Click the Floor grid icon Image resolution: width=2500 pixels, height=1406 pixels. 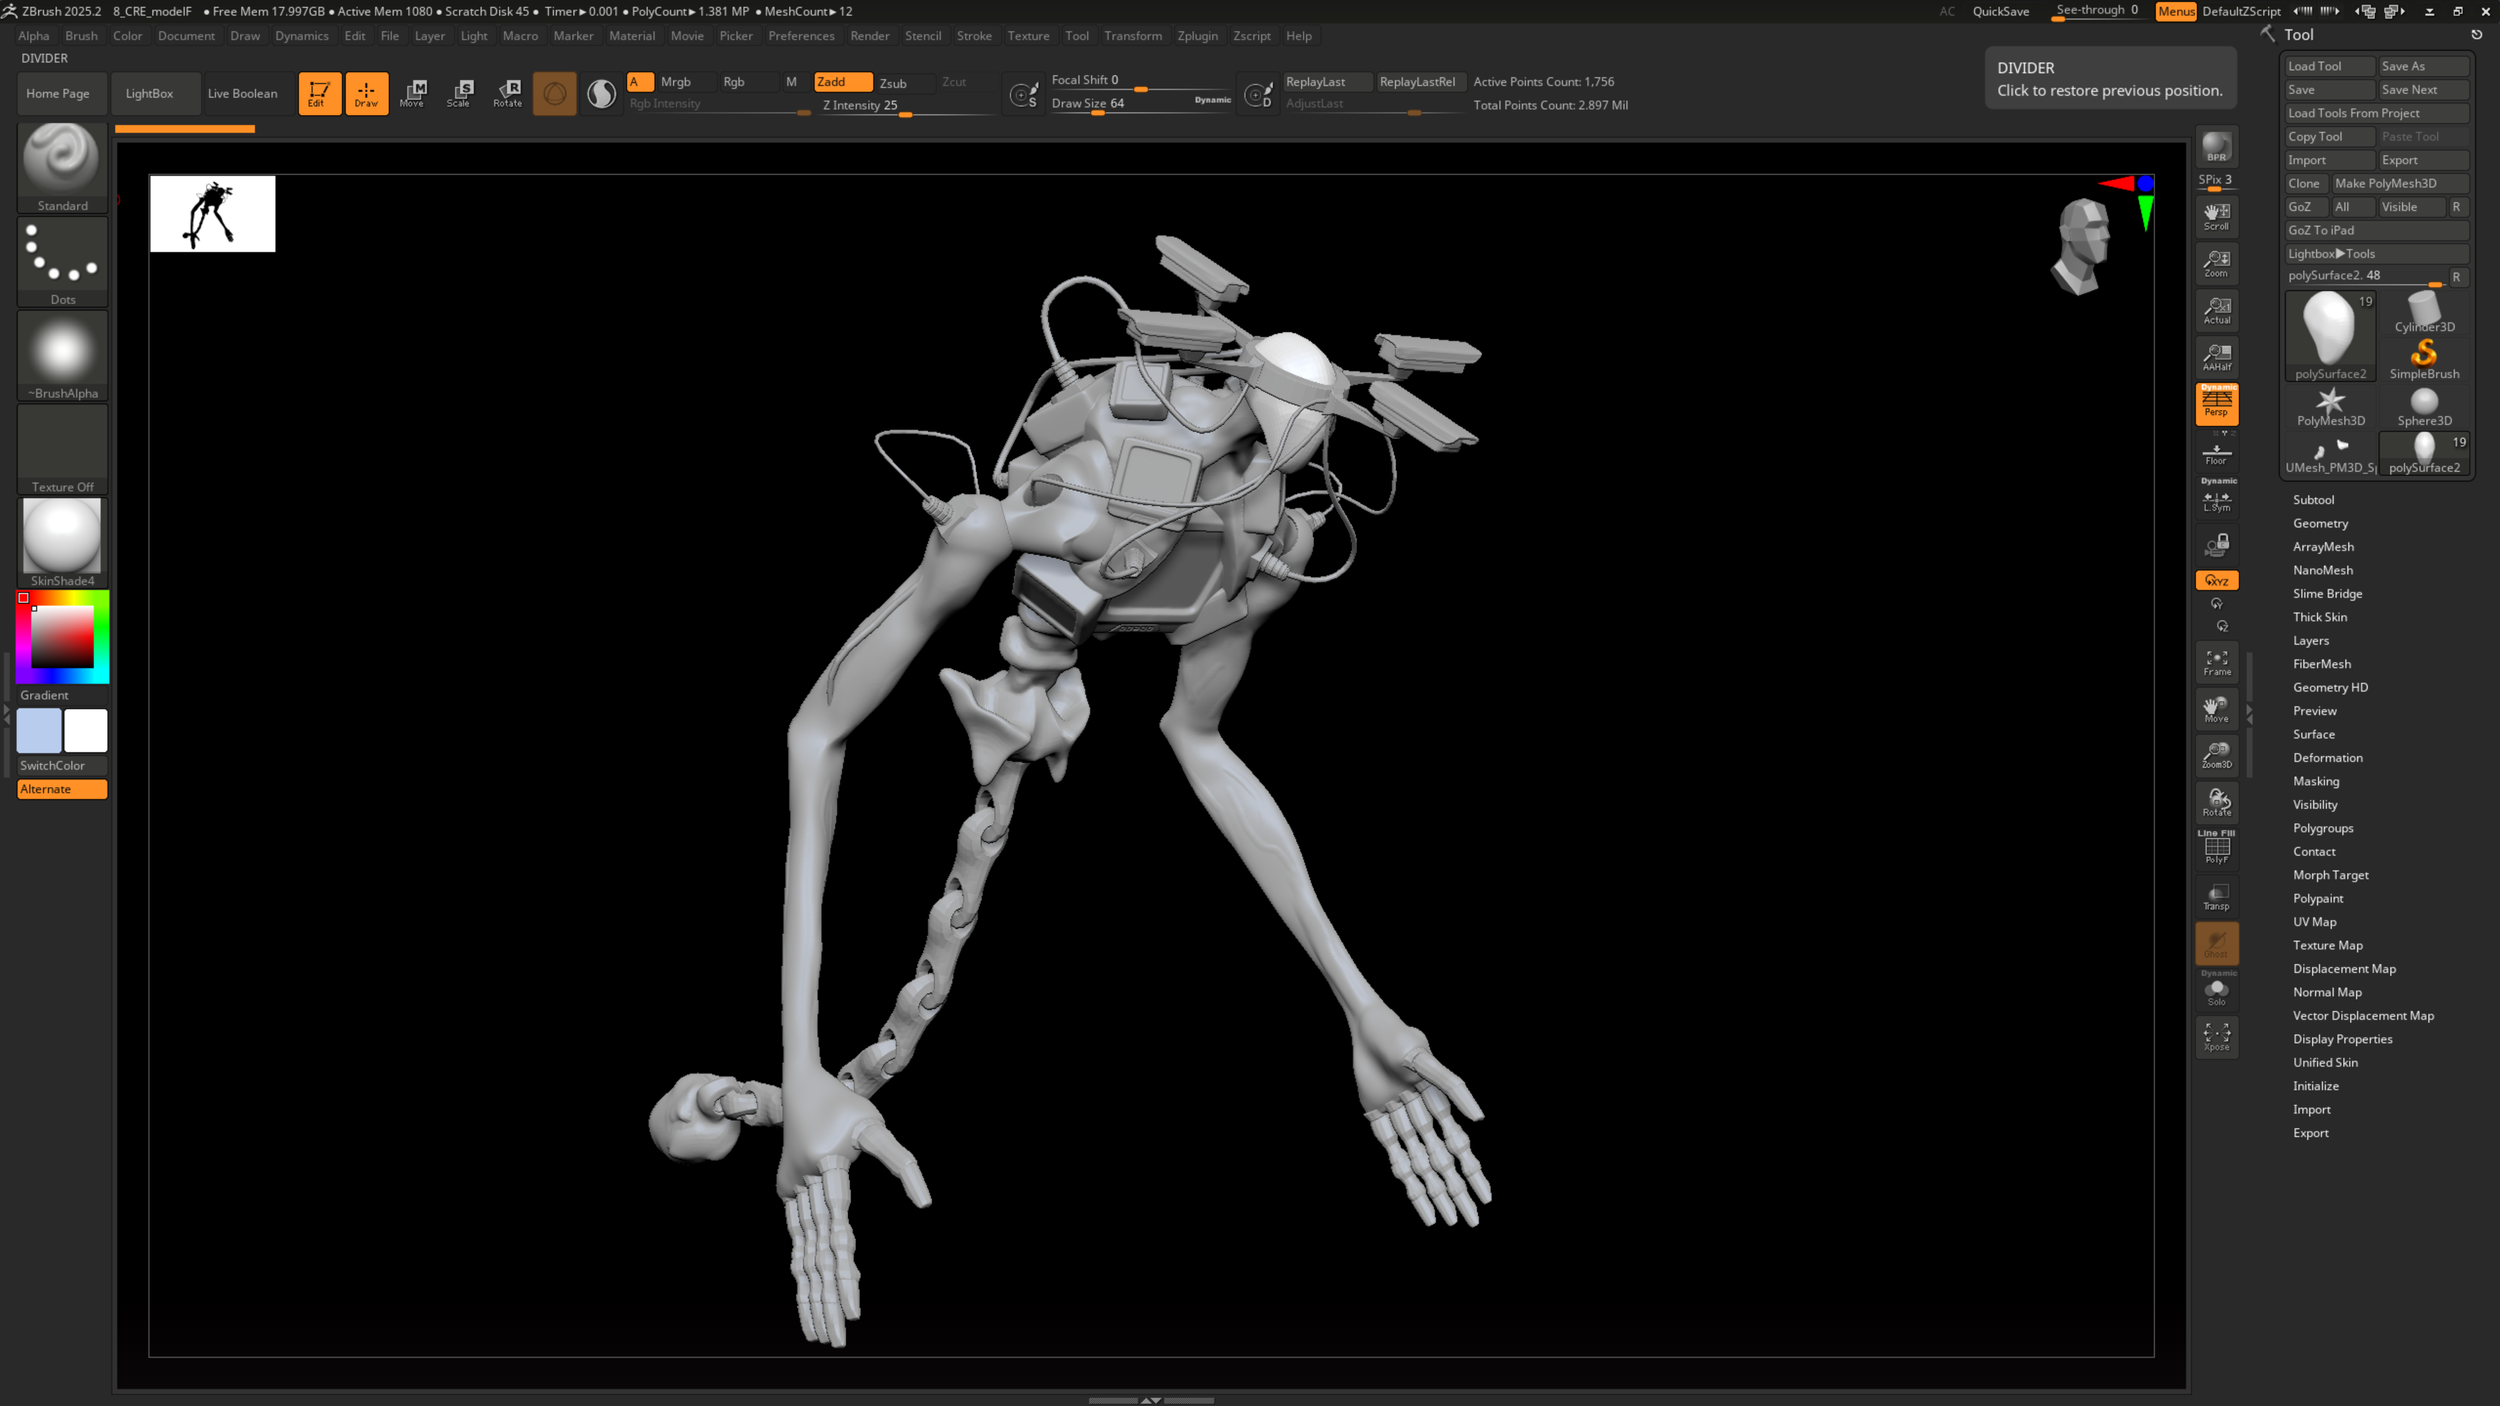point(2216,454)
